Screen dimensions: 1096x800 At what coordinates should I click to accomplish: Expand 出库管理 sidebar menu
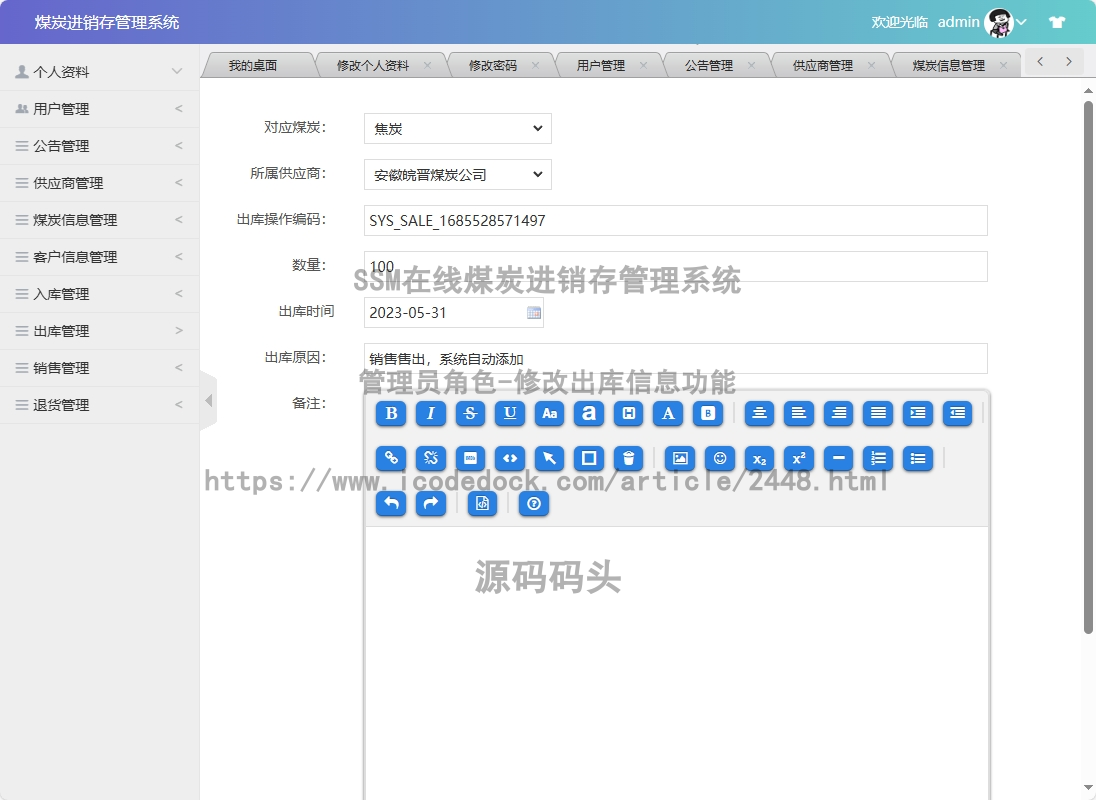tap(99, 331)
